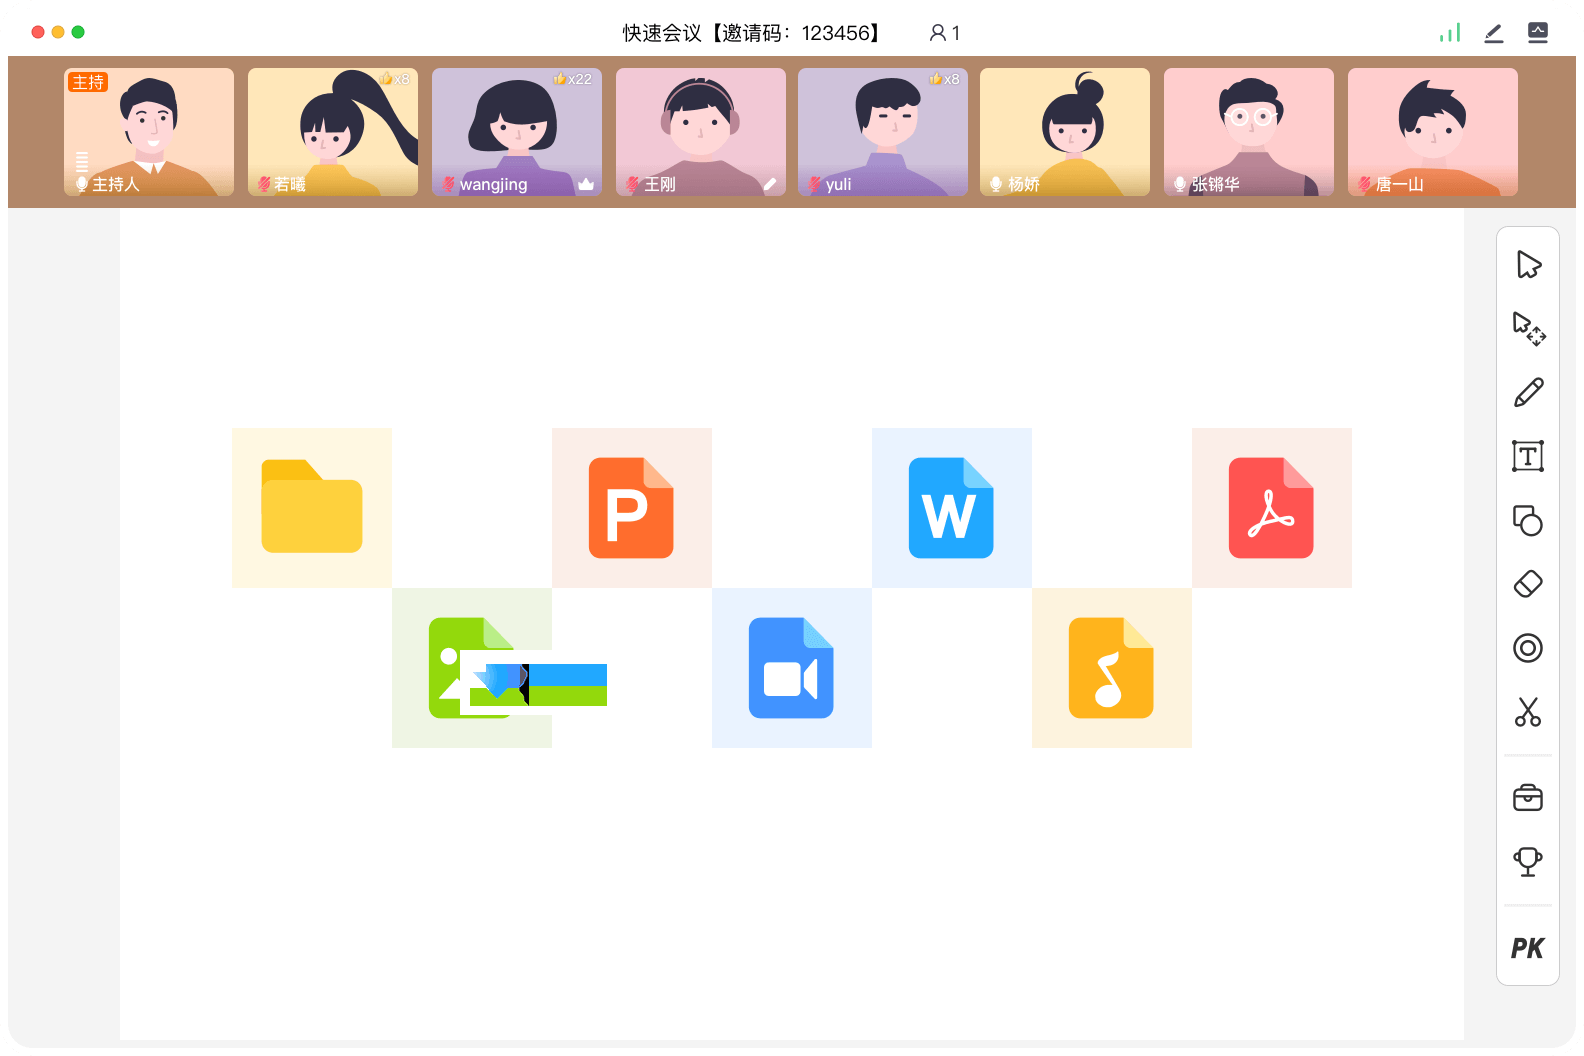The width and height of the screenshot is (1584, 1056).
Task: Select the pointer arrow tool
Action: 1528,265
